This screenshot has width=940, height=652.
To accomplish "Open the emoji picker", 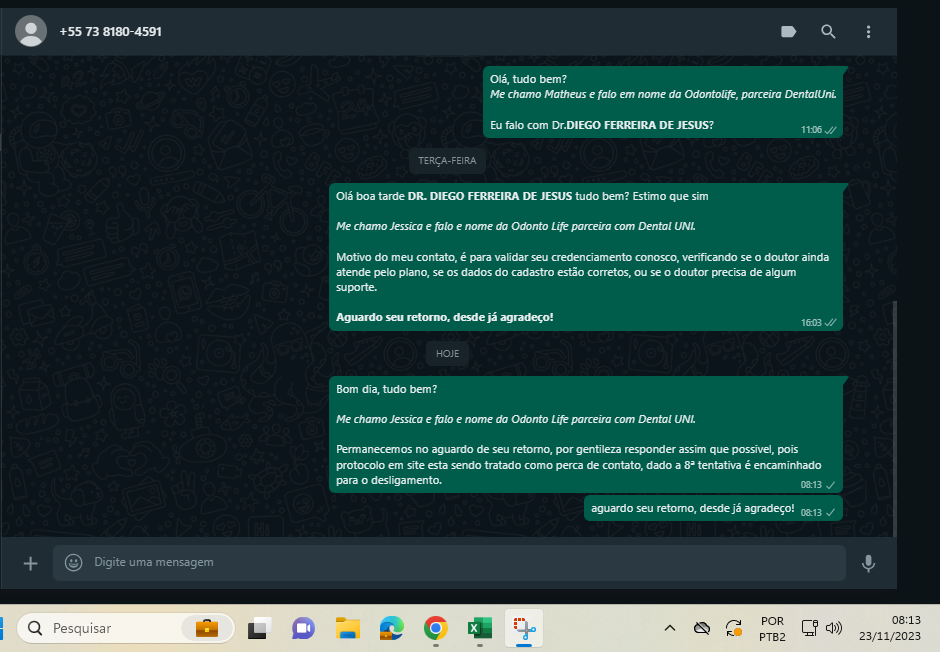I will click(x=73, y=562).
